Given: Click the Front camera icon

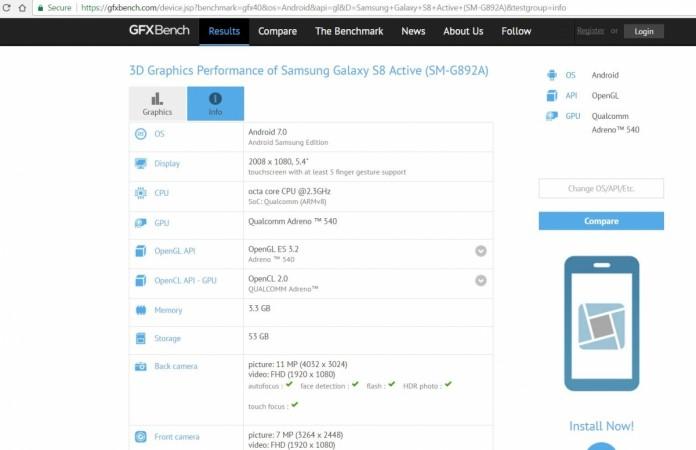Looking at the screenshot, I should pos(140,437).
